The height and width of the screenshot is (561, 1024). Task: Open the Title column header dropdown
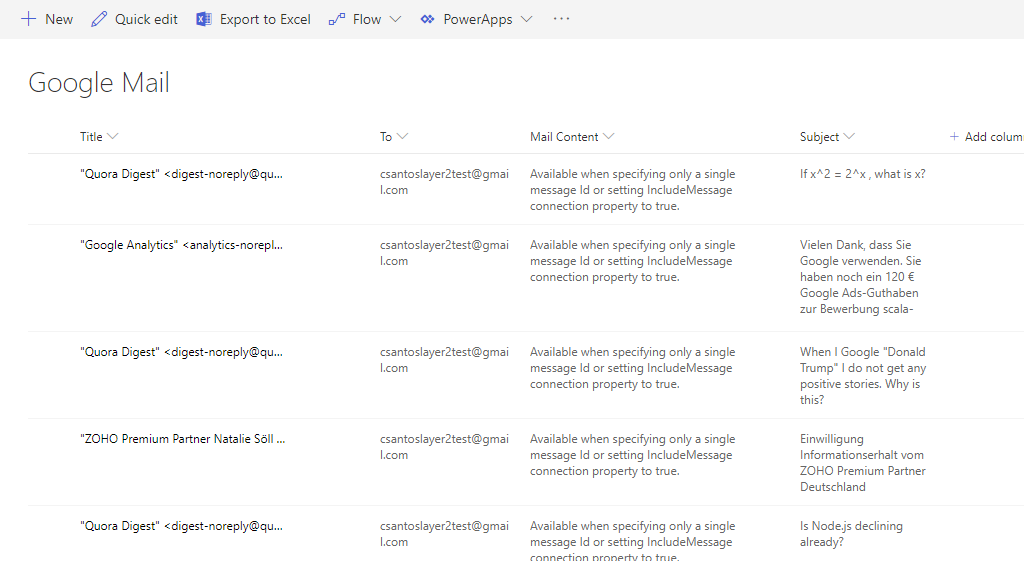tap(112, 137)
